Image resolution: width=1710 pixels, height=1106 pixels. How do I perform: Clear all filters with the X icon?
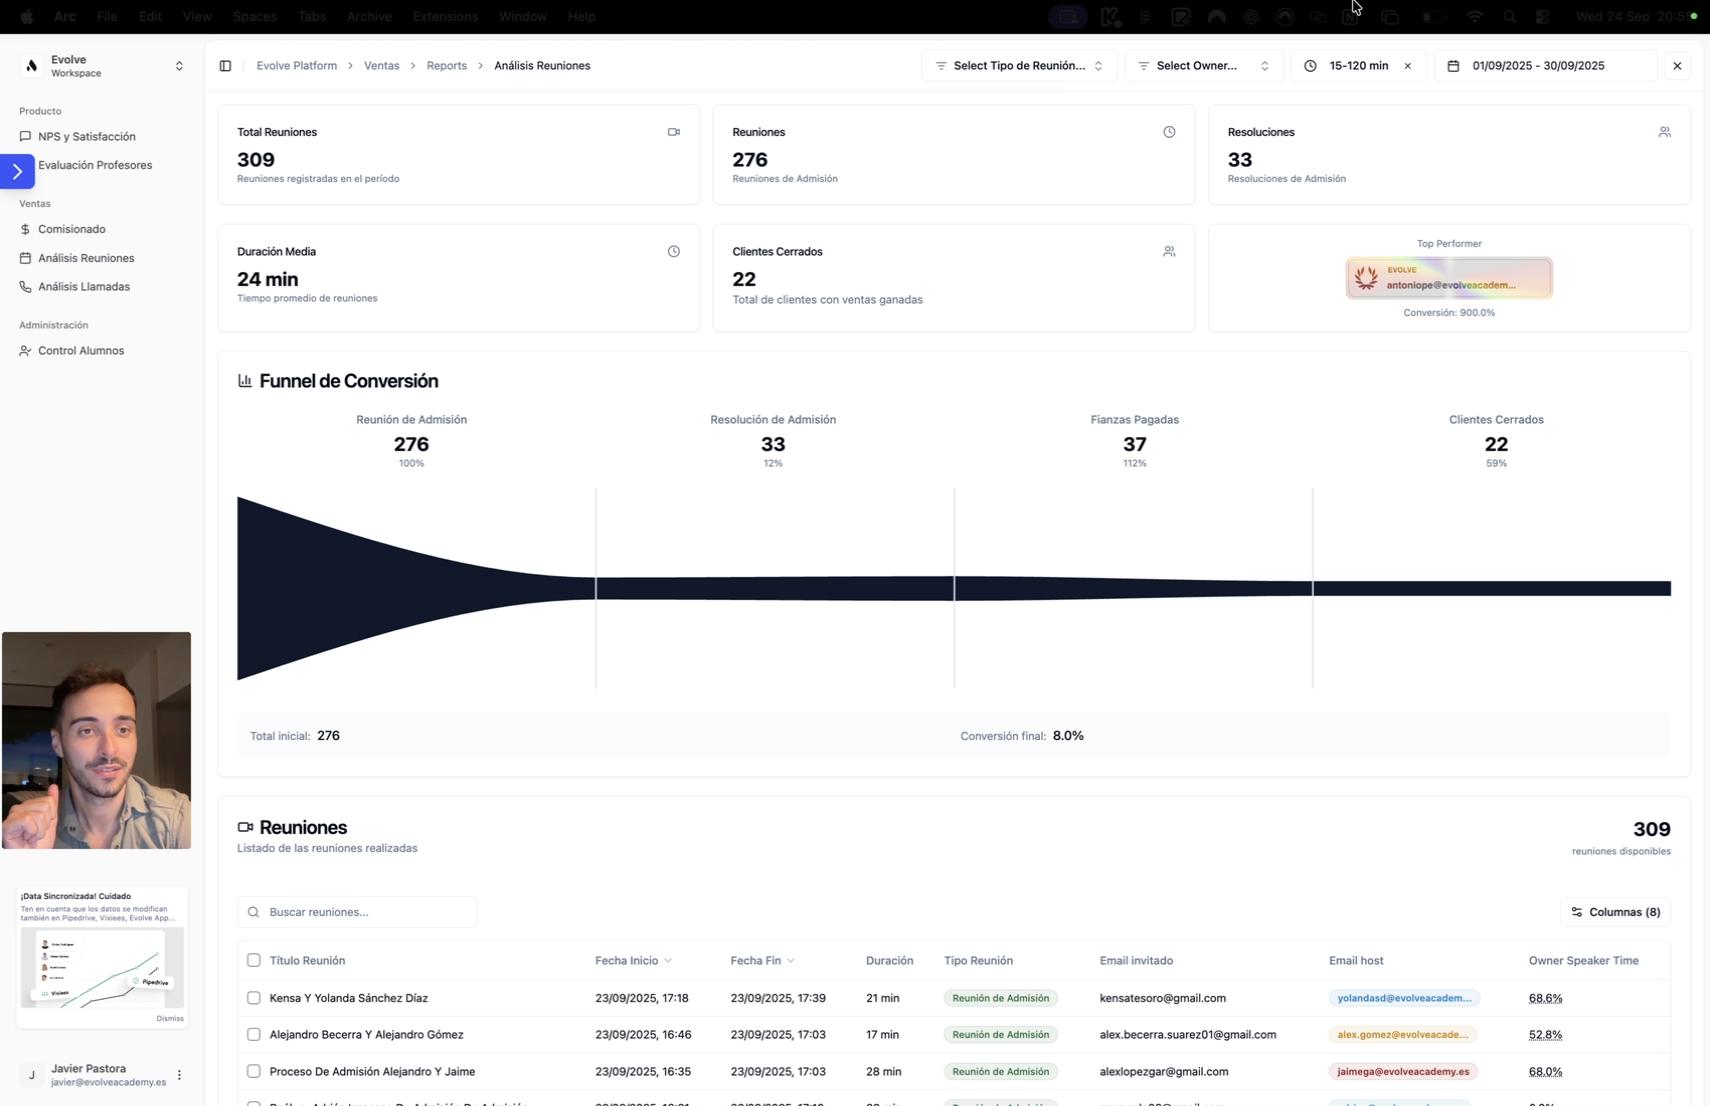[x=1677, y=66]
